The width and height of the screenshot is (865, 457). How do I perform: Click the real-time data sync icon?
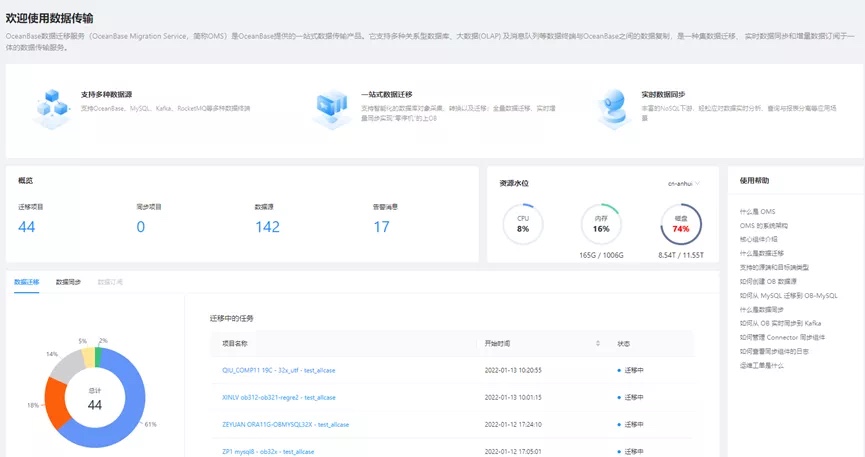[x=614, y=108]
